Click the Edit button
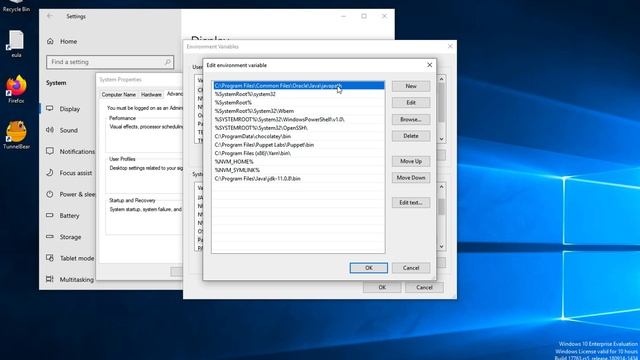This screenshot has height=360, width=640. (x=411, y=103)
